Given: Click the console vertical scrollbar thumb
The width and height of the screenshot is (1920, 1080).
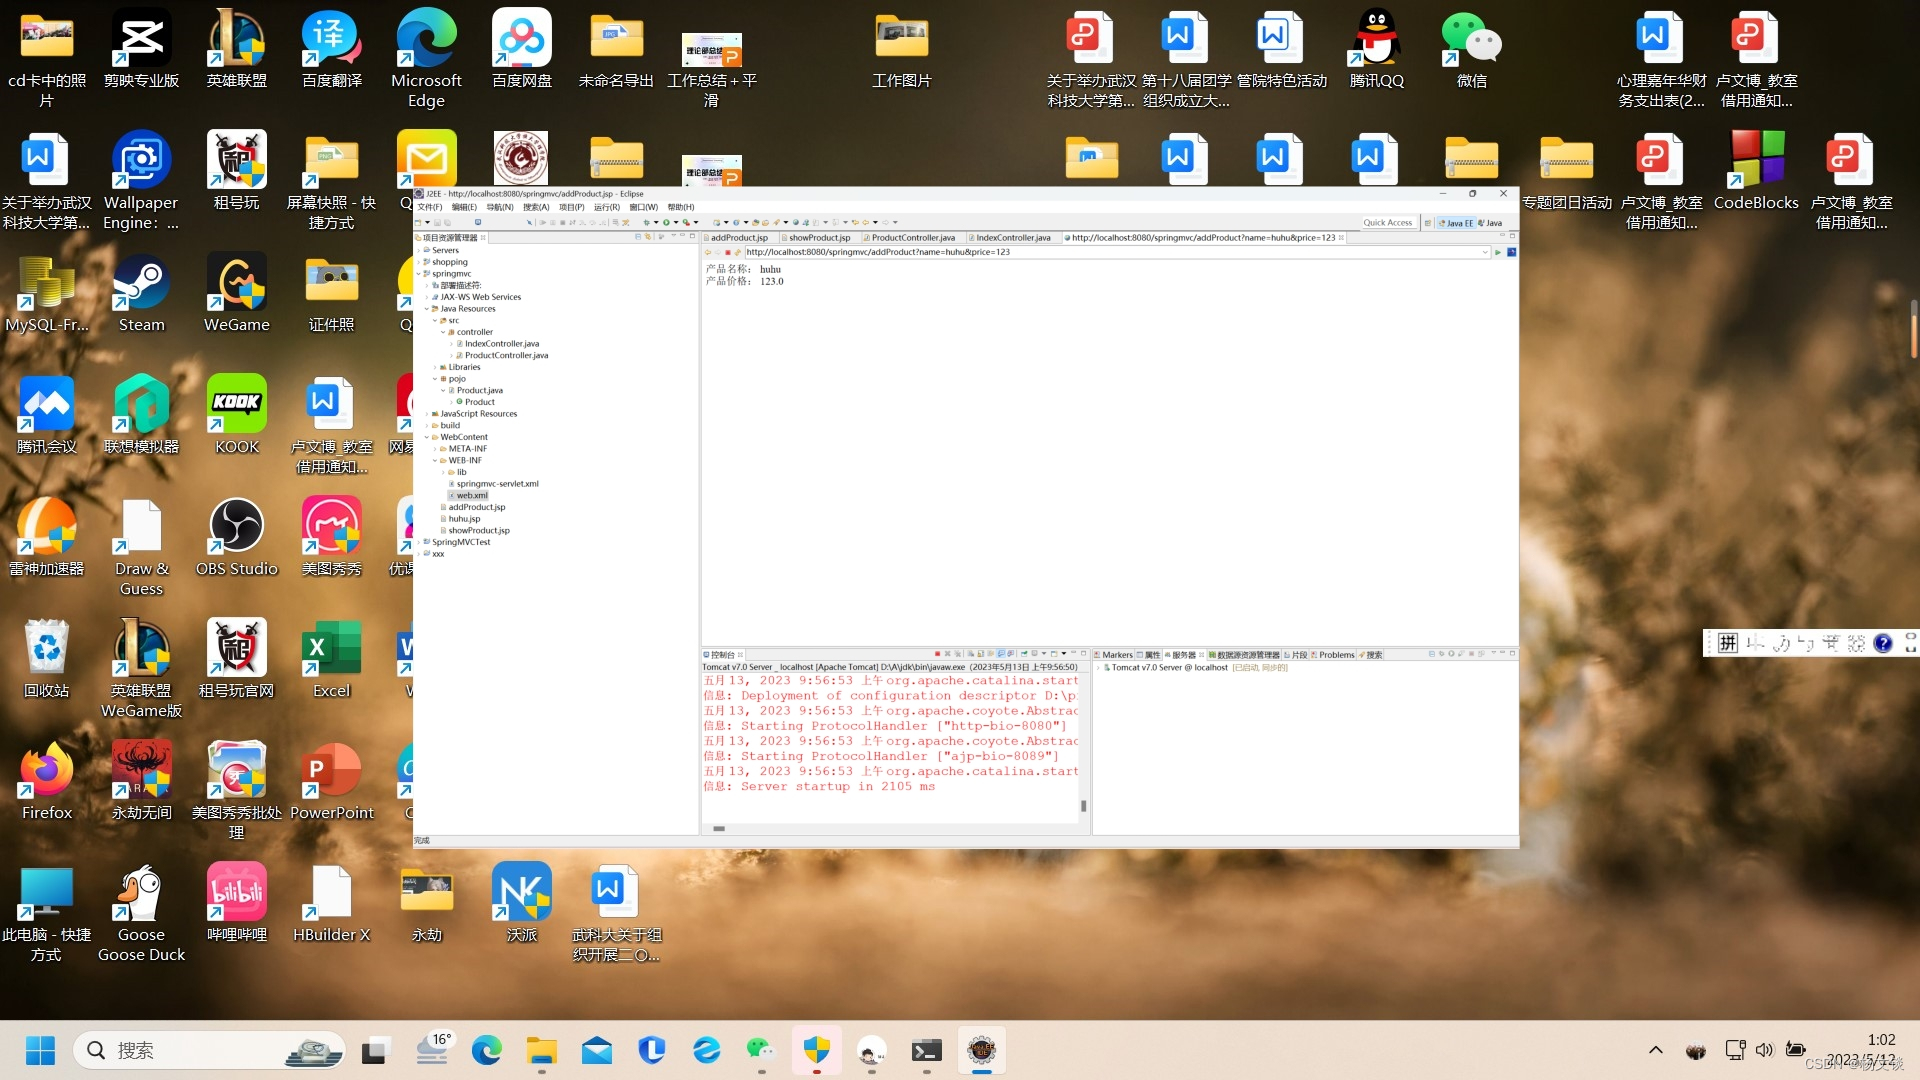Looking at the screenshot, I should point(1083,806).
